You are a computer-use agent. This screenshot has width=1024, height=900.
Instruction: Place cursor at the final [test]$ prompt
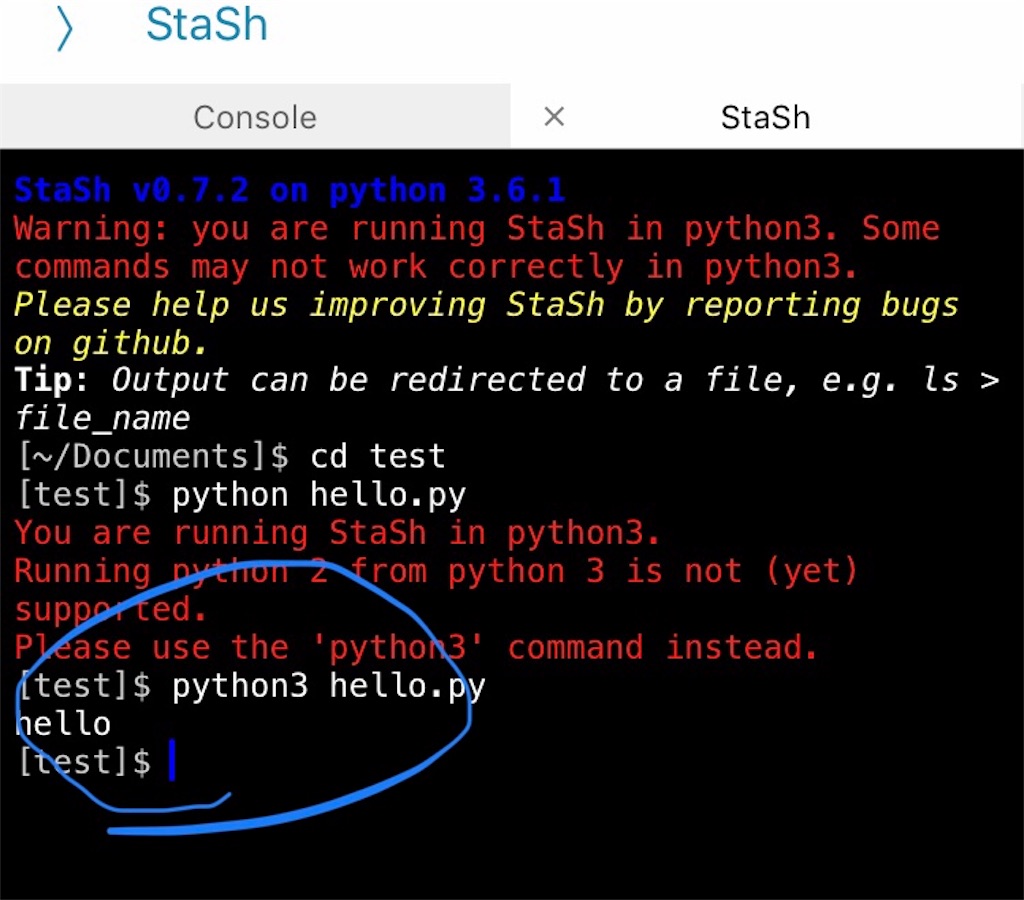[172, 760]
